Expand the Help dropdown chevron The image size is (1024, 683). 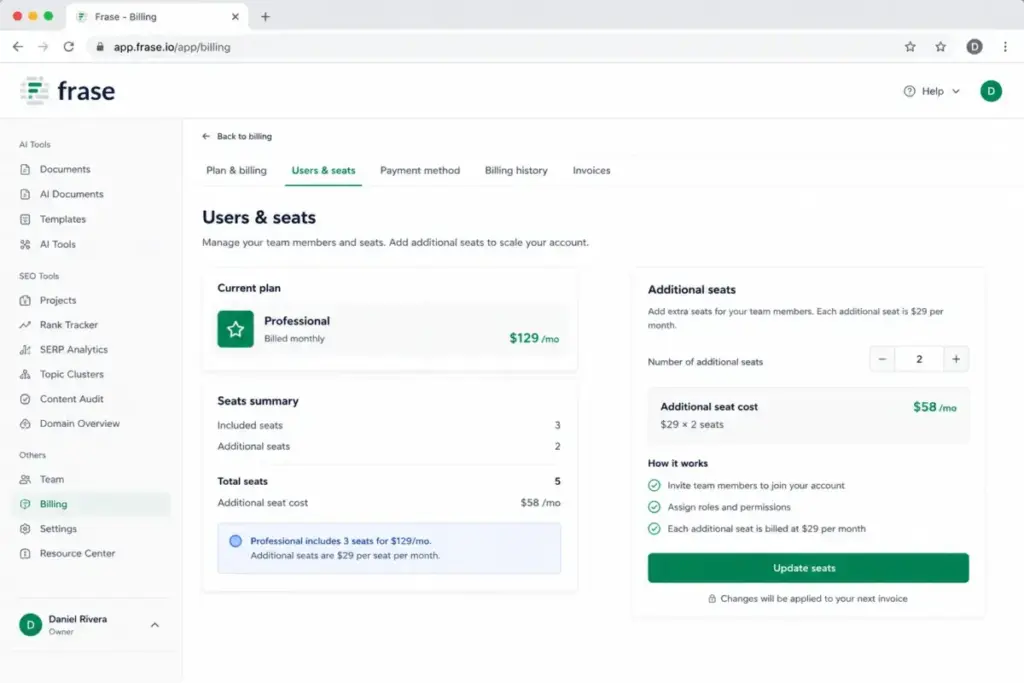tap(956, 91)
